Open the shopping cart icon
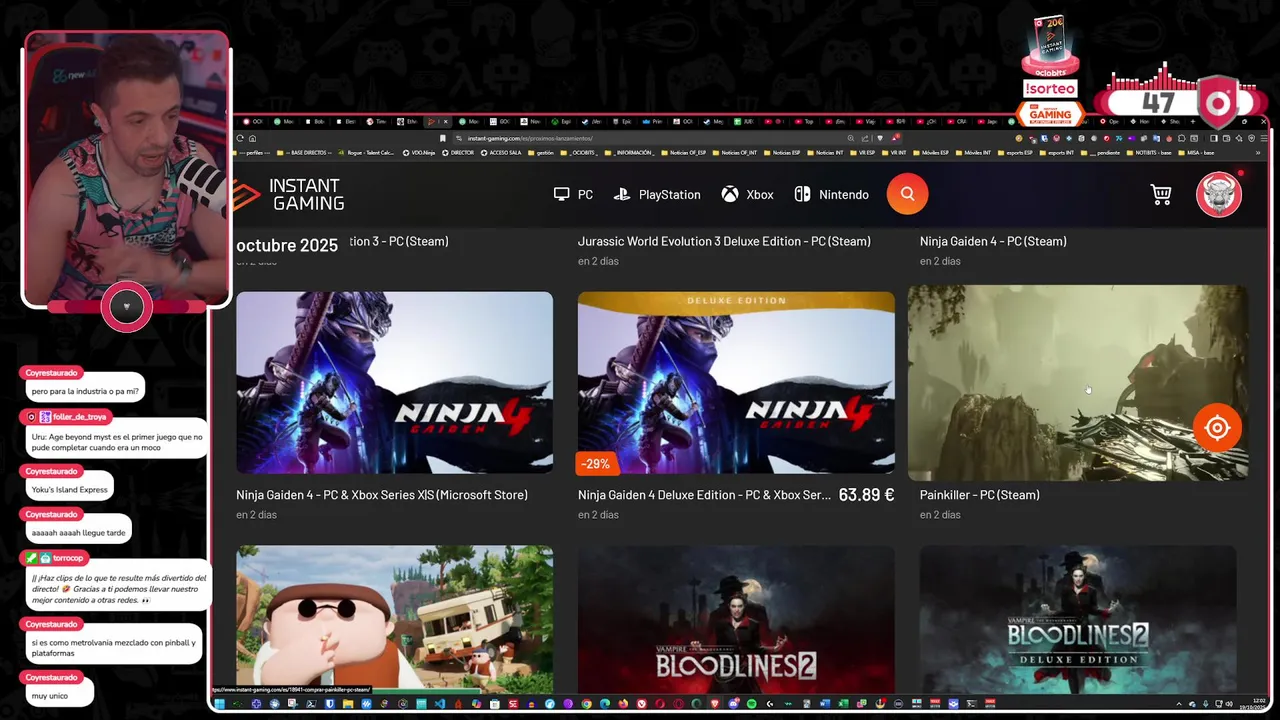Image resolution: width=1280 pixels, height=720 pixels. [1161, 194]
